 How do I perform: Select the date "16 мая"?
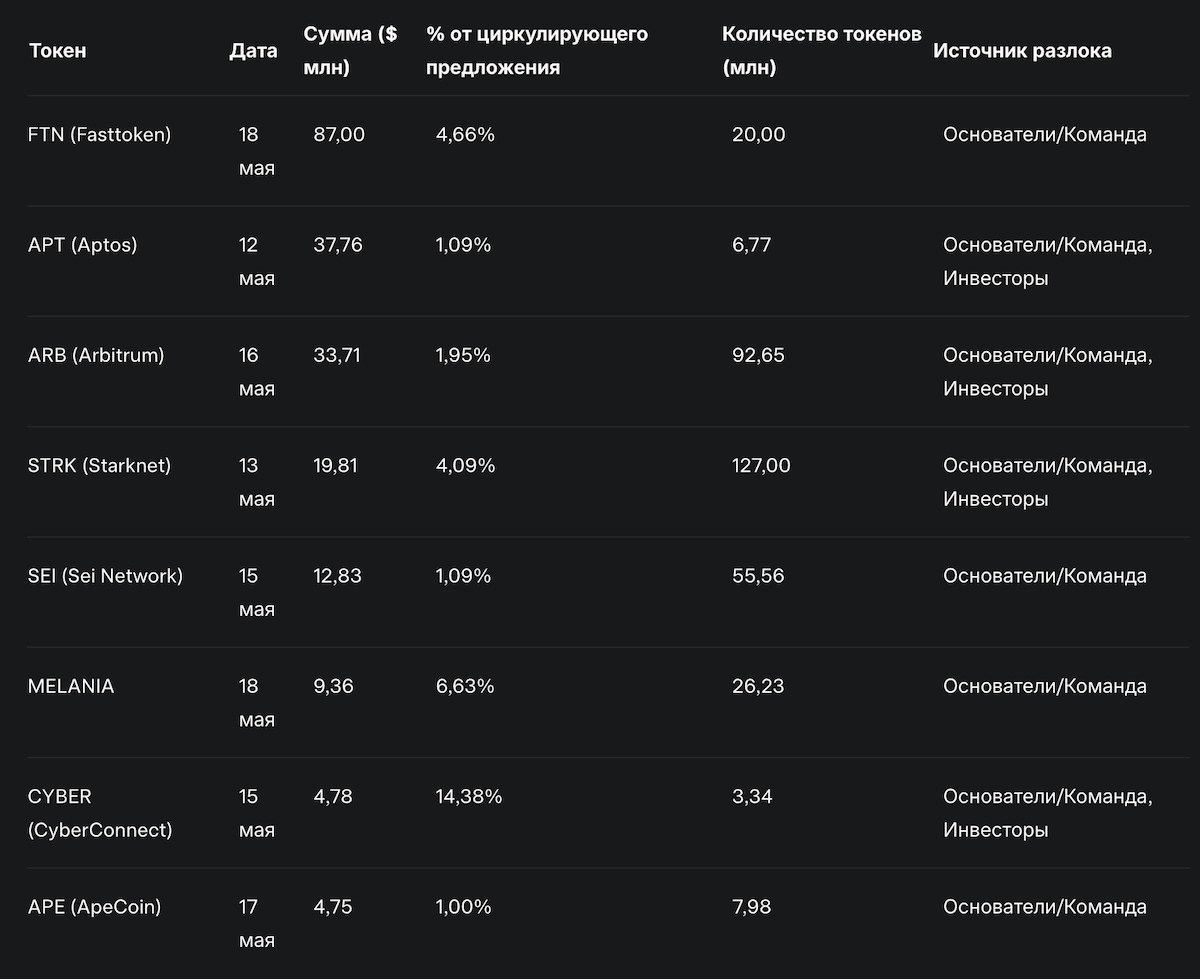pos(257,372)
